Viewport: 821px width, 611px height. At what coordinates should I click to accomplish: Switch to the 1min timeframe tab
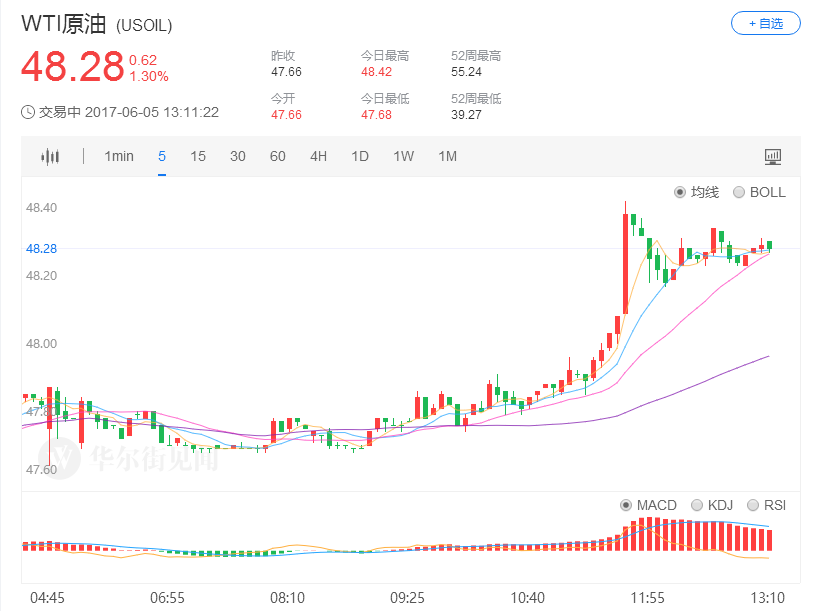click(119, 157)
